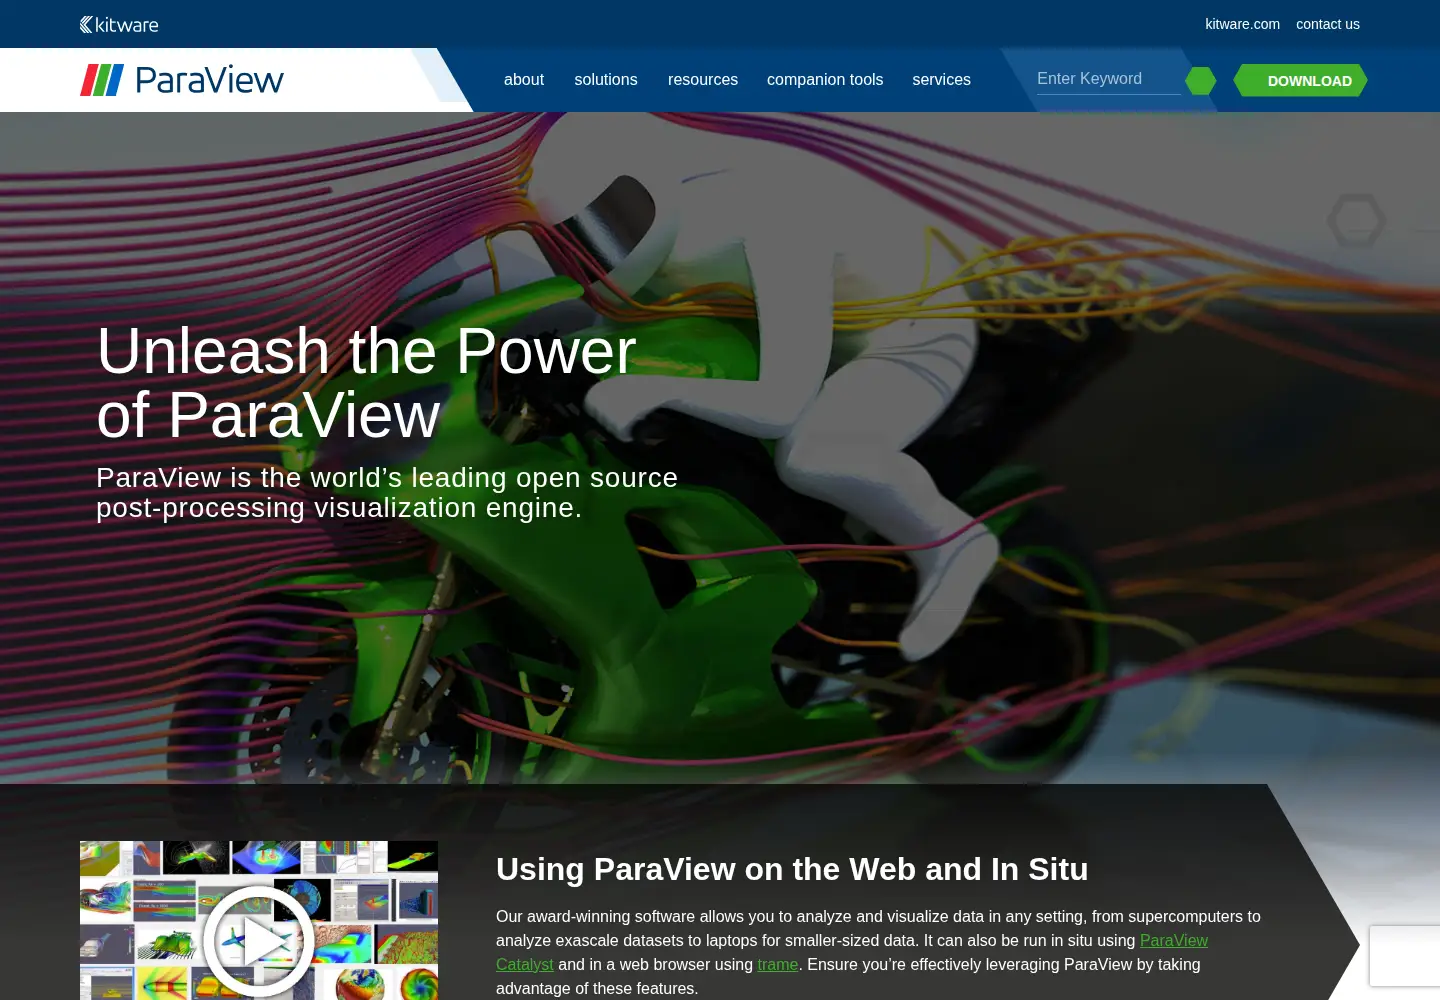
Task: Click 'Using ParaView on the Web and In Situ' heading
Action: point(792,869)
